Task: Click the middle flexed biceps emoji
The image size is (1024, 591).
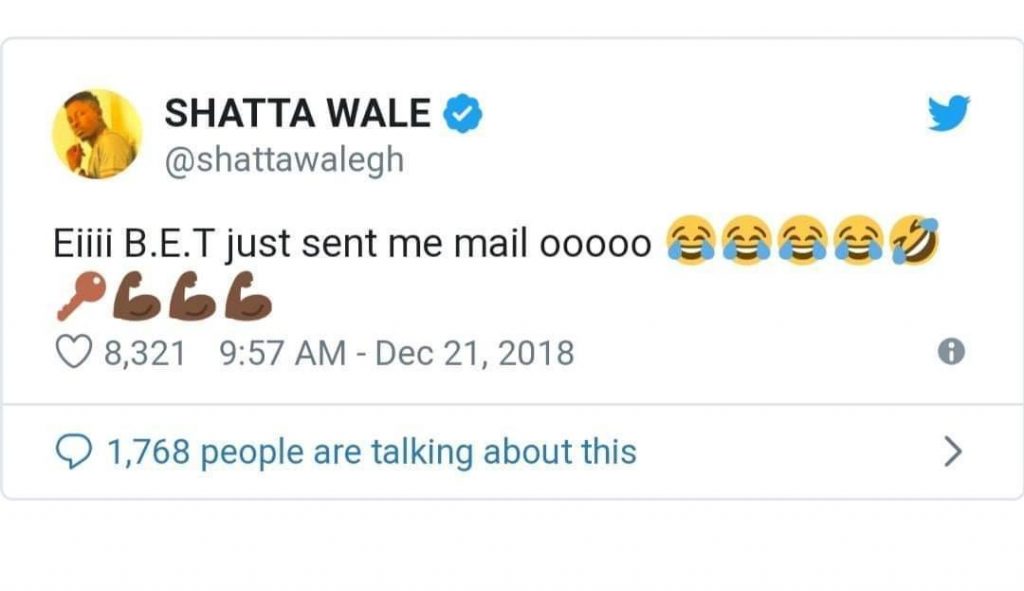Action: tap(193, 296)
